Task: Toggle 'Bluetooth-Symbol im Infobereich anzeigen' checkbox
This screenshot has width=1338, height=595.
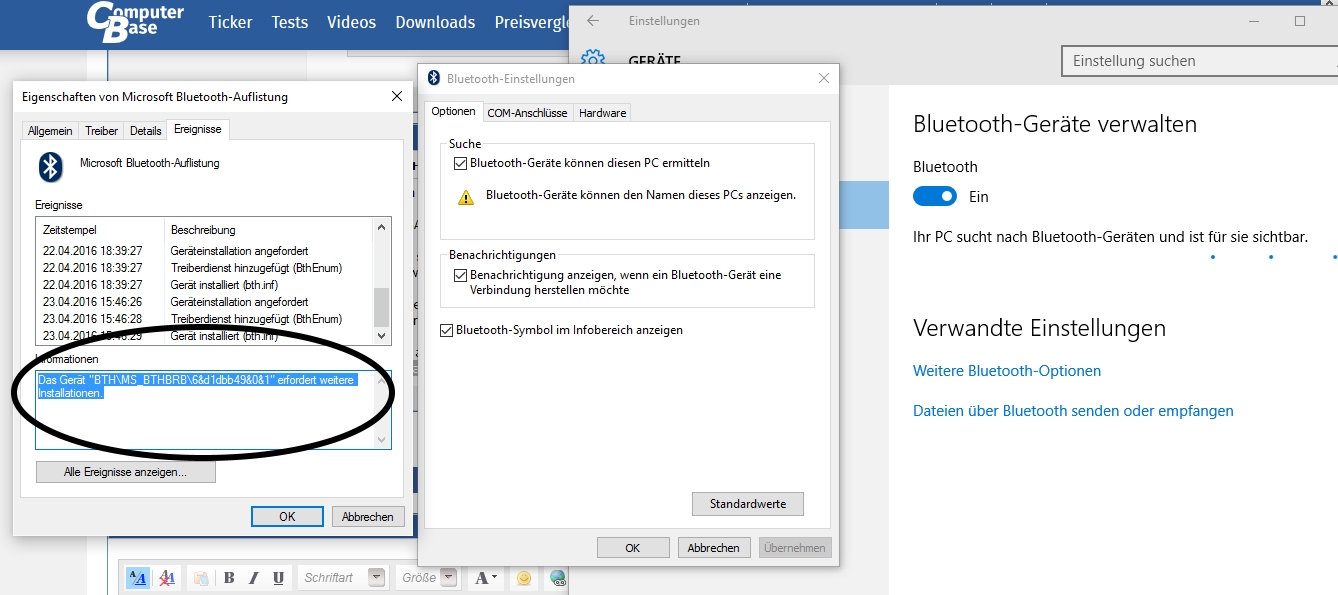Action: coord(447,330)
